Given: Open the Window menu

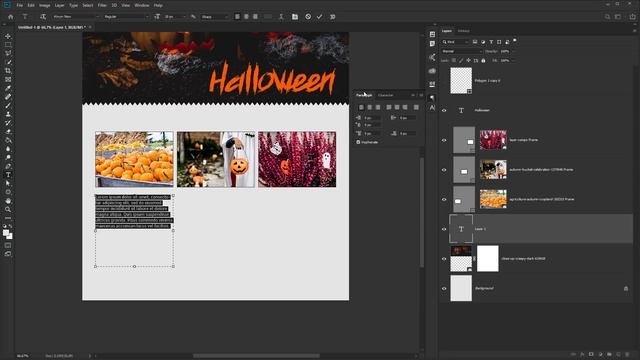Looking at the screenshot, I should 142,5.
